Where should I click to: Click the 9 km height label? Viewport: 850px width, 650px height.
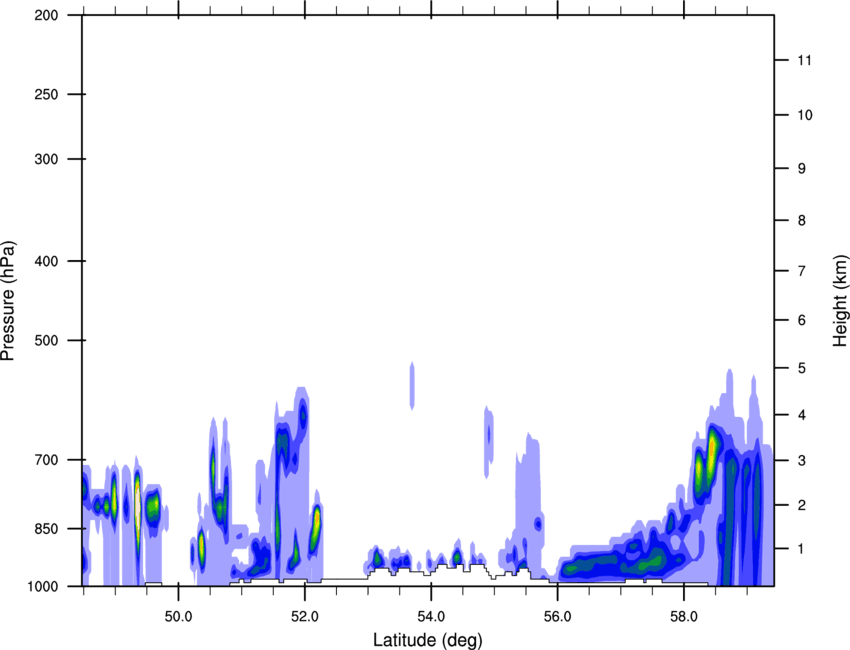[x=802, y=169]
